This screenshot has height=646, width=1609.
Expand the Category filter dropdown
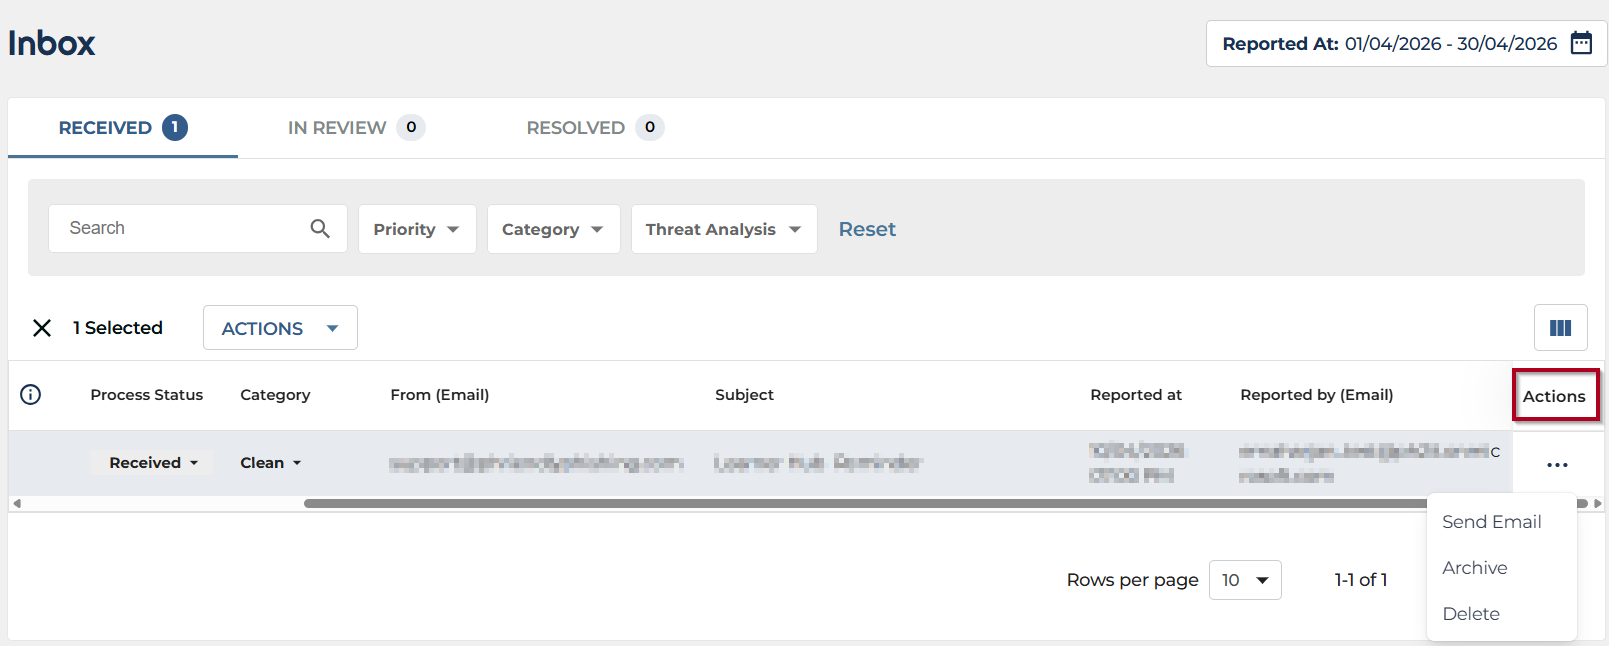[552, 229]
